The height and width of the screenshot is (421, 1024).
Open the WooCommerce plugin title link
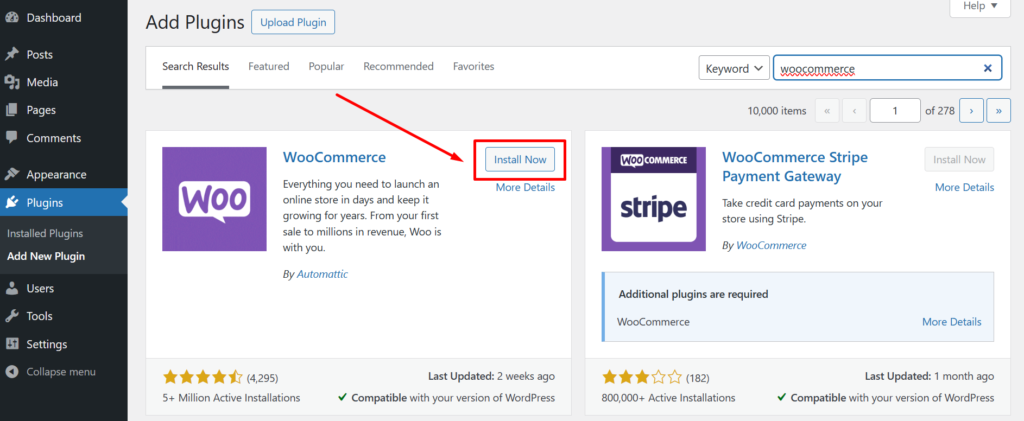click(334, 157)
